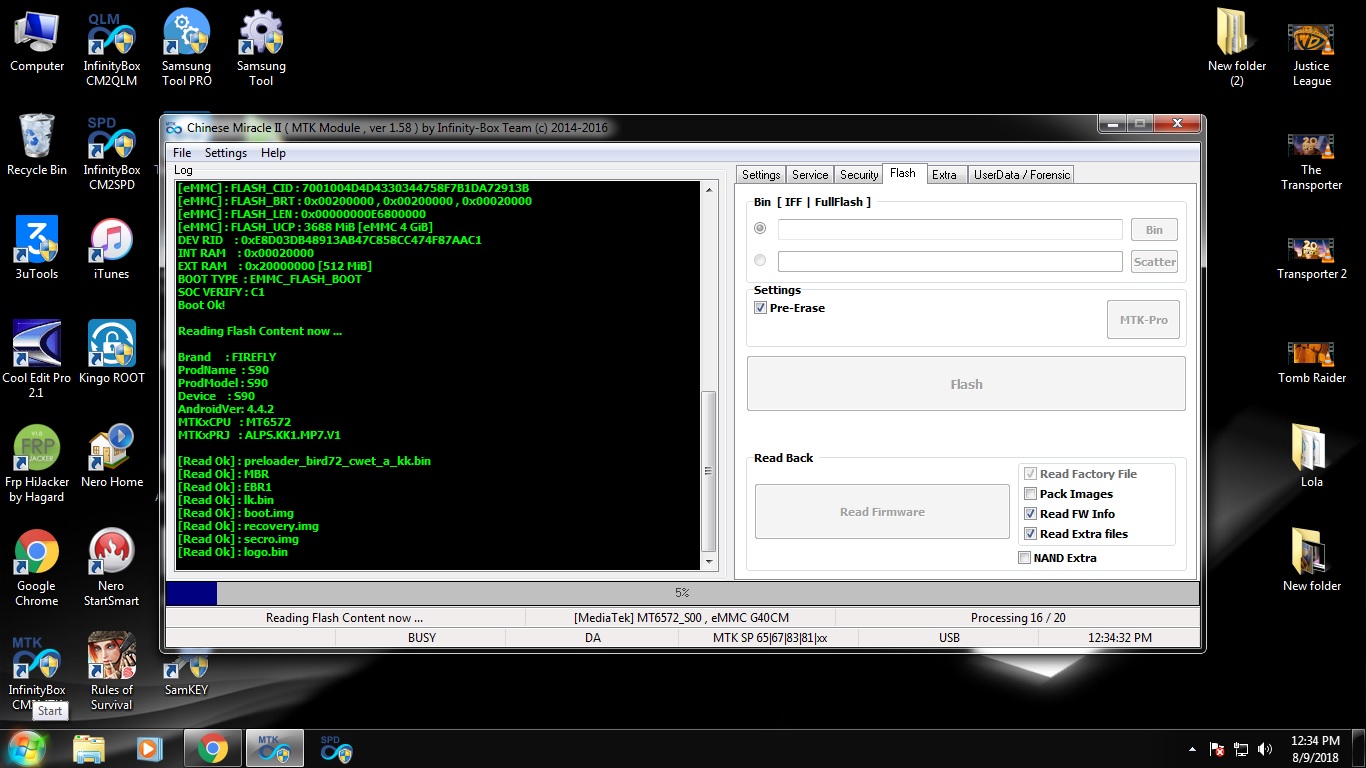This screenshot has height=768, width=1366.
Task: Click the Windows Start orb
Action: [x=27, y=748]
